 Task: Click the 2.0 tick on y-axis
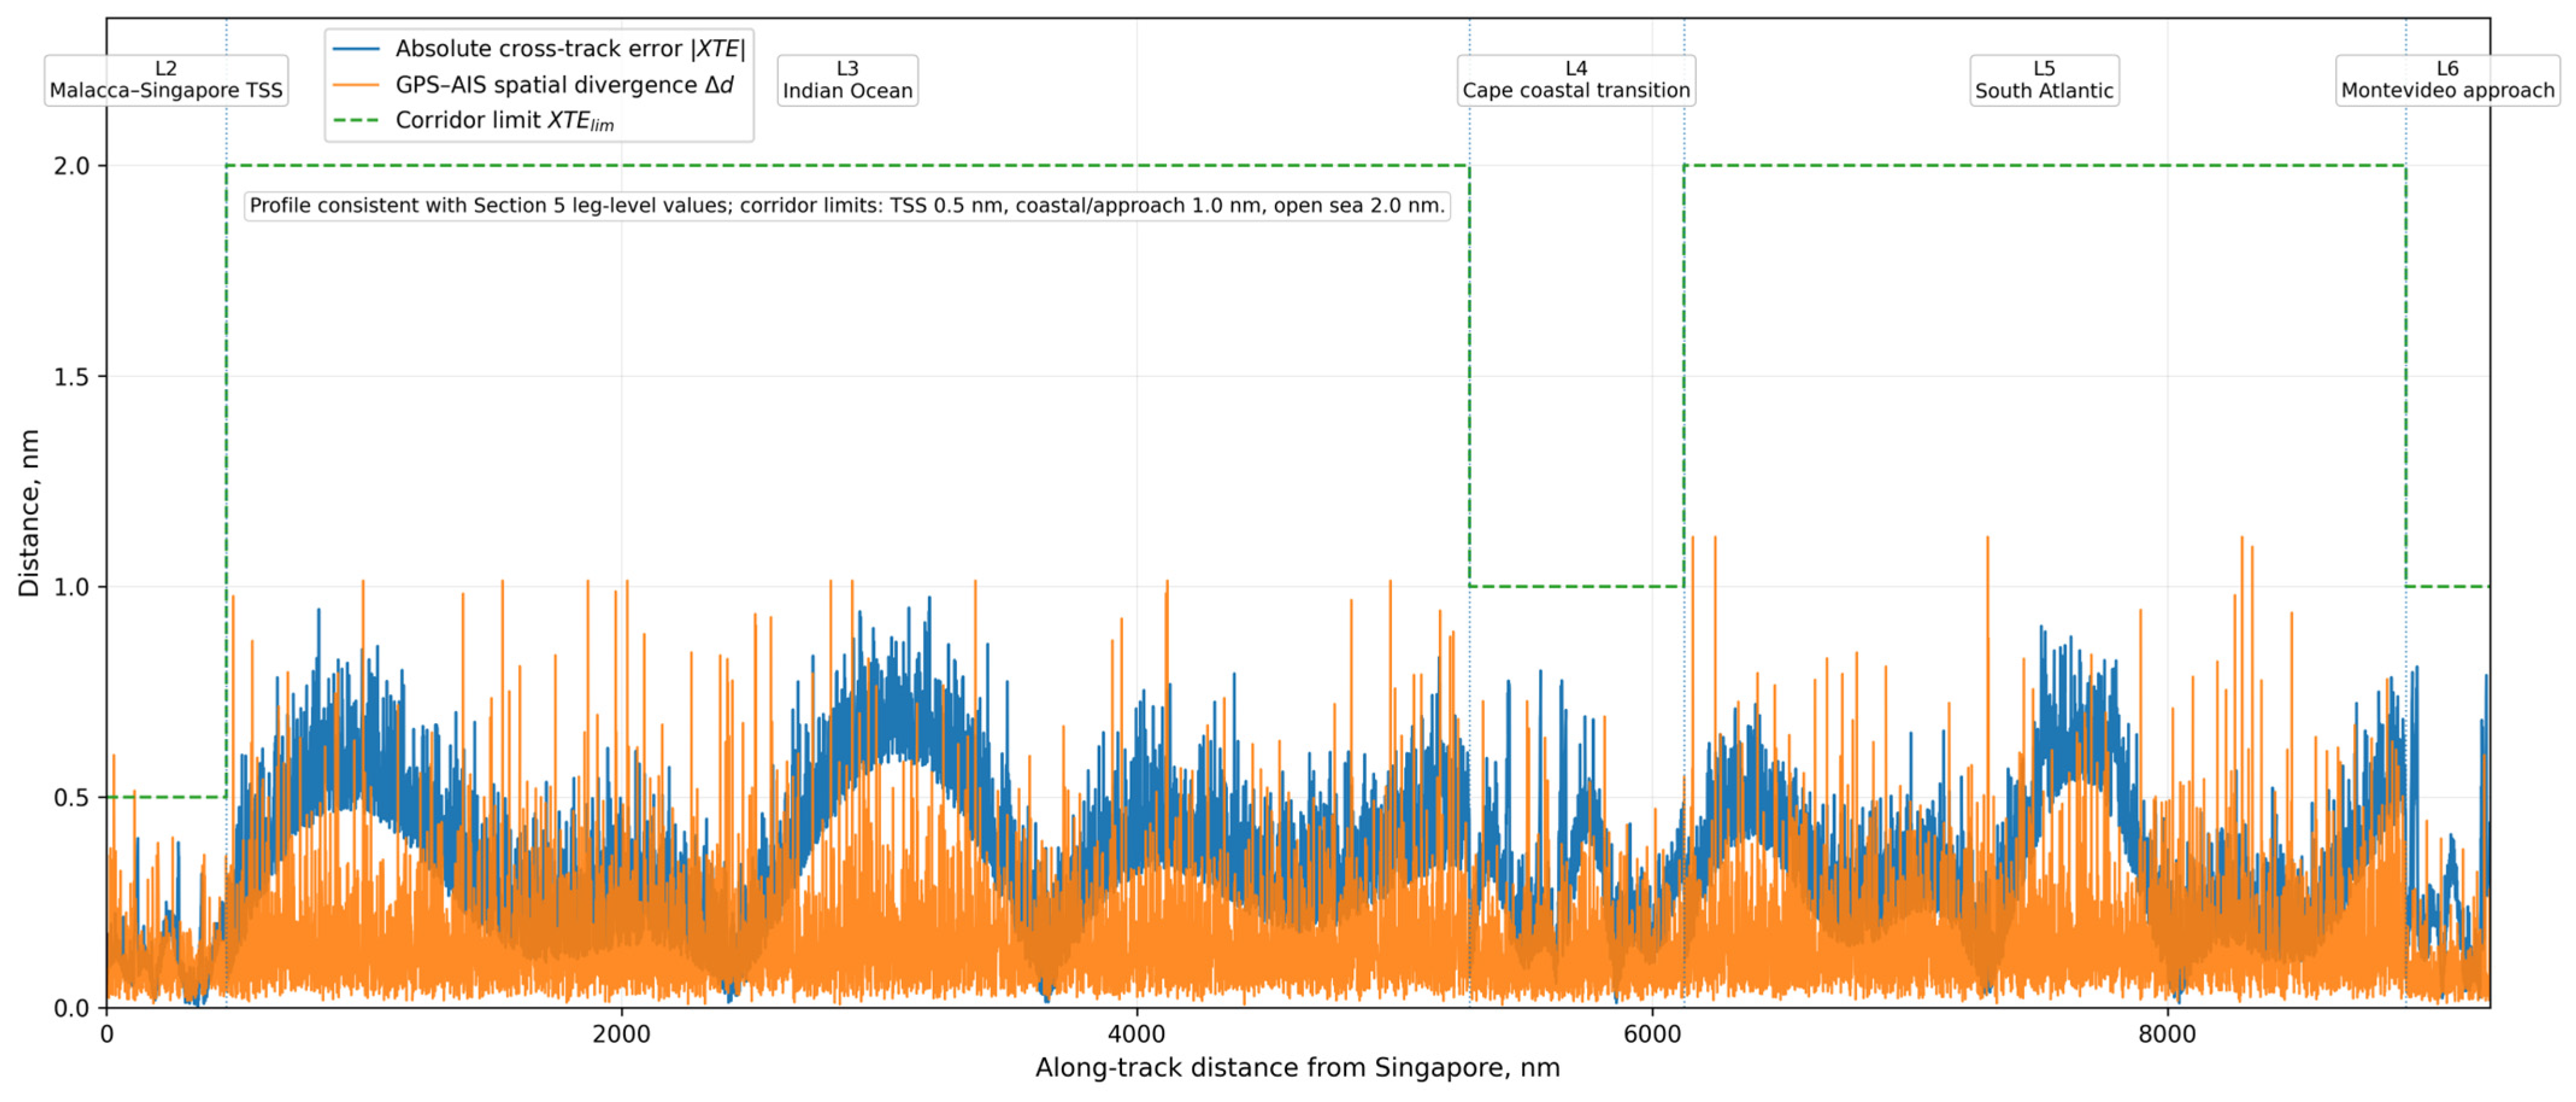[72, 166]
